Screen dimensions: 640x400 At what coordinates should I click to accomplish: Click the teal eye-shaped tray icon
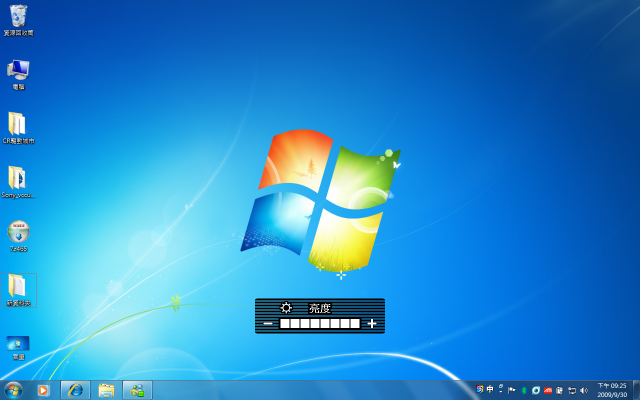click(536, 391)
